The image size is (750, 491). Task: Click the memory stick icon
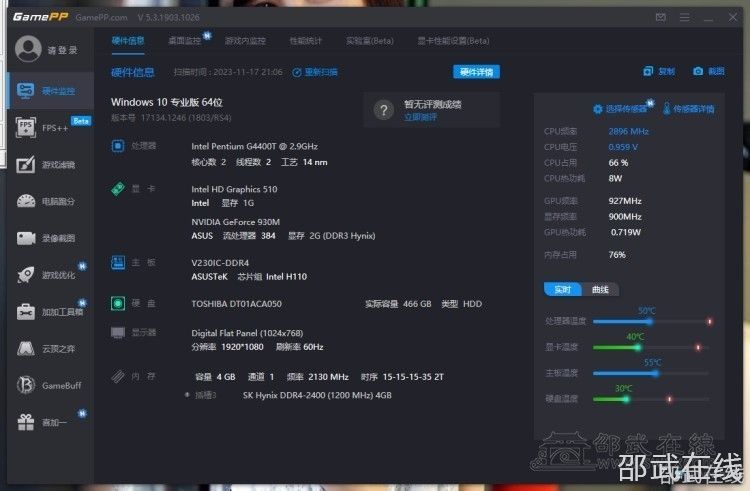[118, 376]
